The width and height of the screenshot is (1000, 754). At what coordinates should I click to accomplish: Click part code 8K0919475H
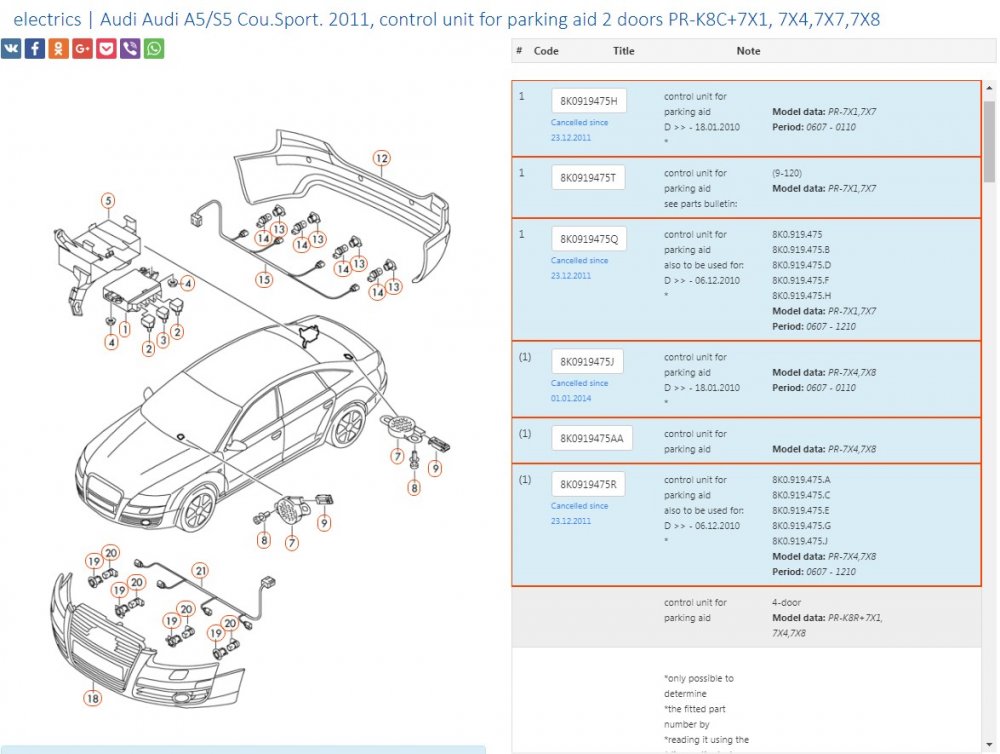point(589,101)
